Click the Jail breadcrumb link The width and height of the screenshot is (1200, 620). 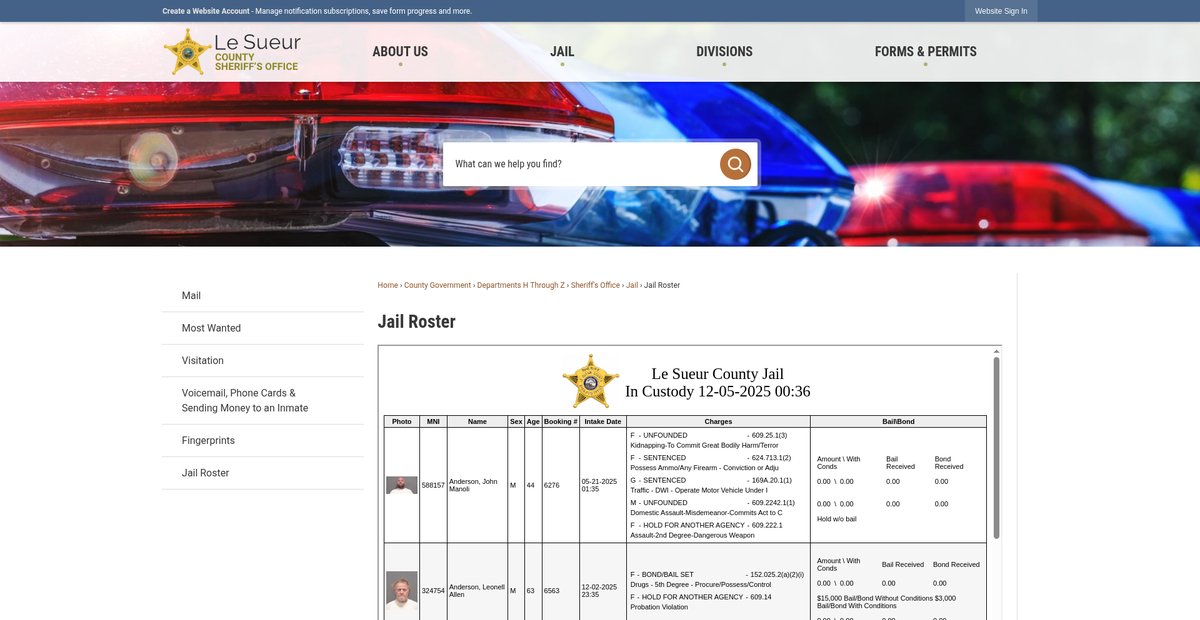[632, 285]
